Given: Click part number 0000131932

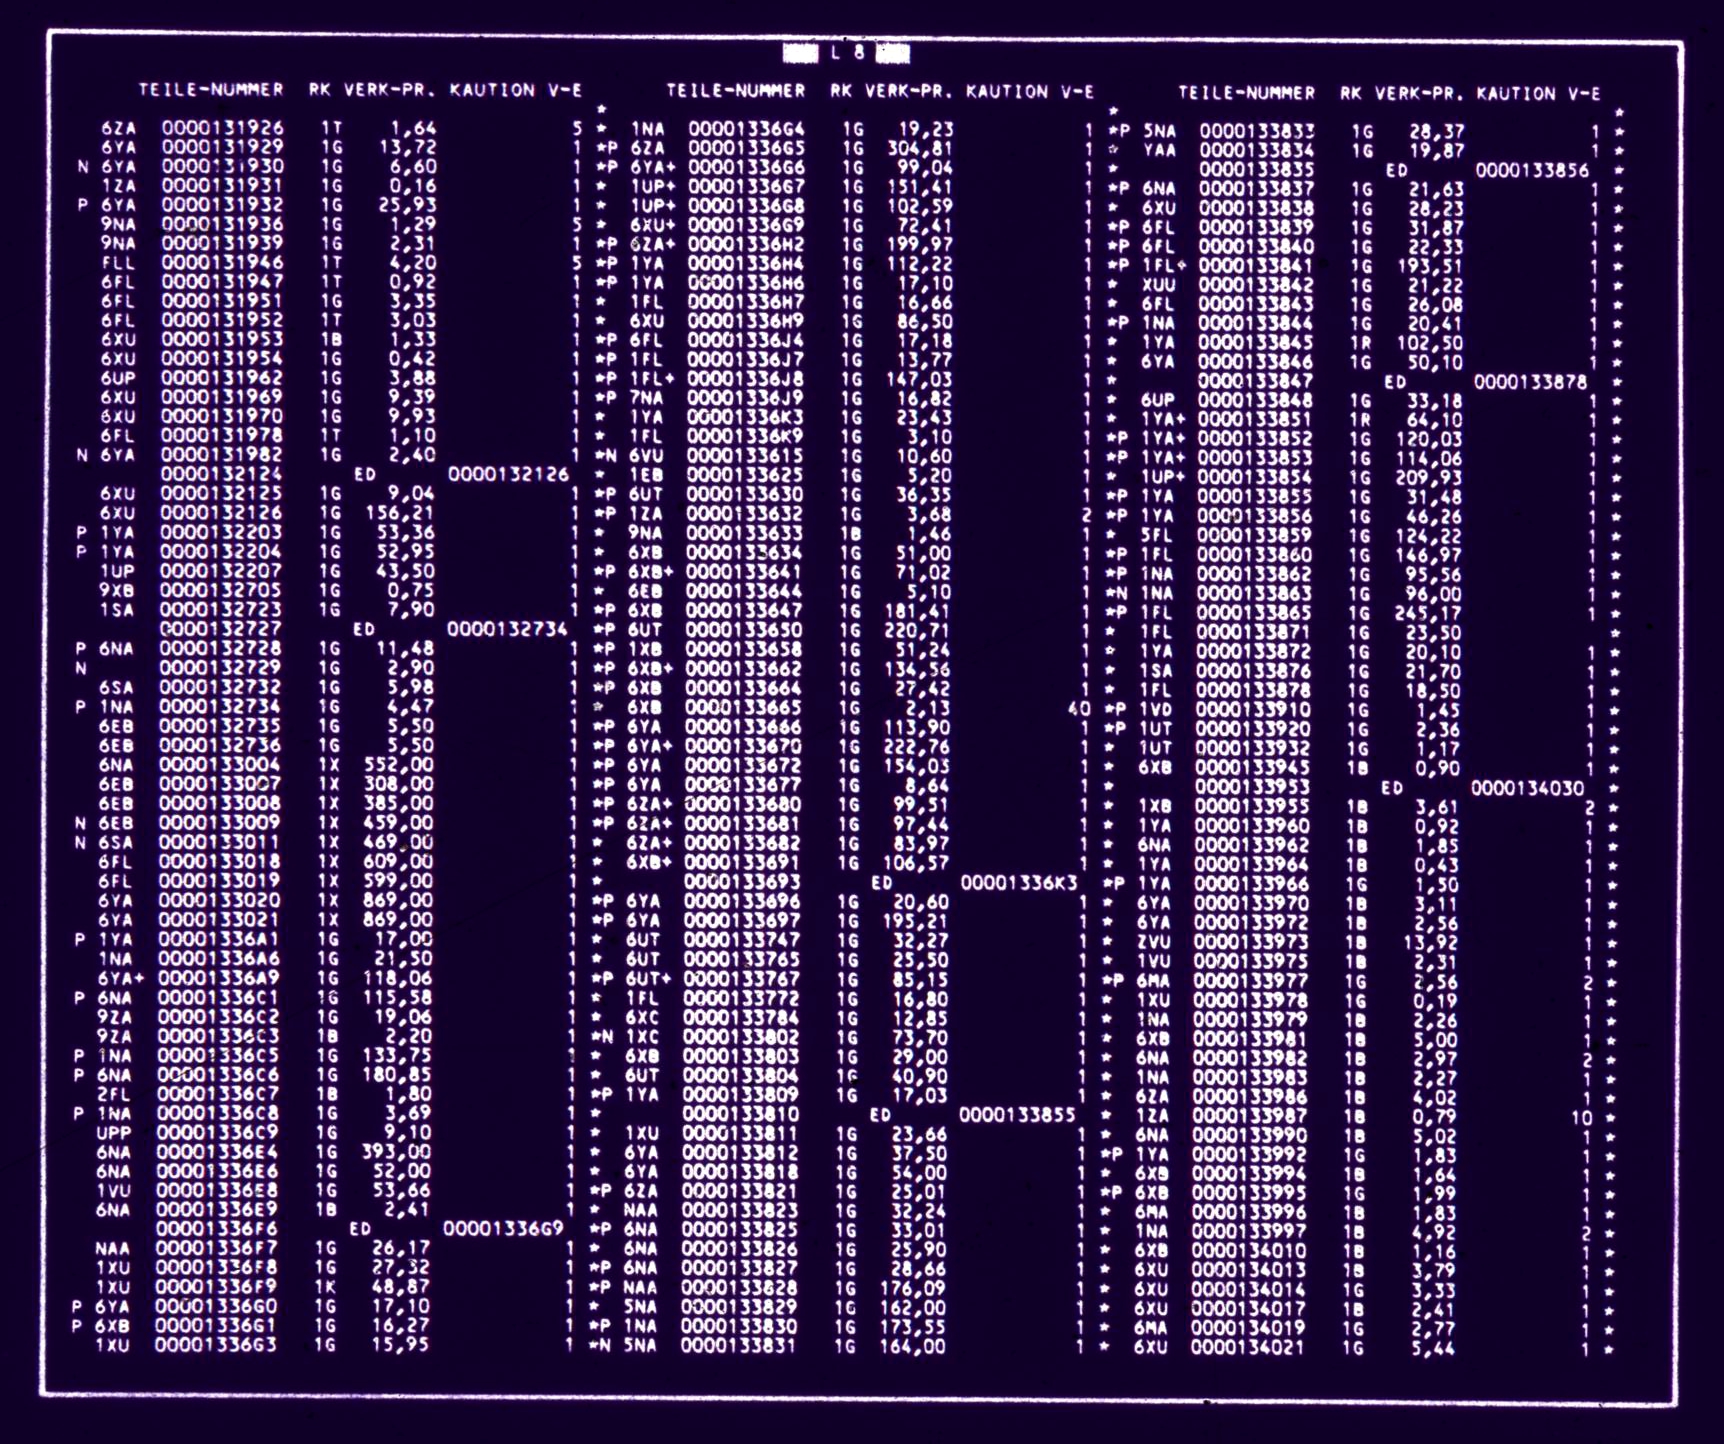Looking at the screenshot, I should point(223,205).
